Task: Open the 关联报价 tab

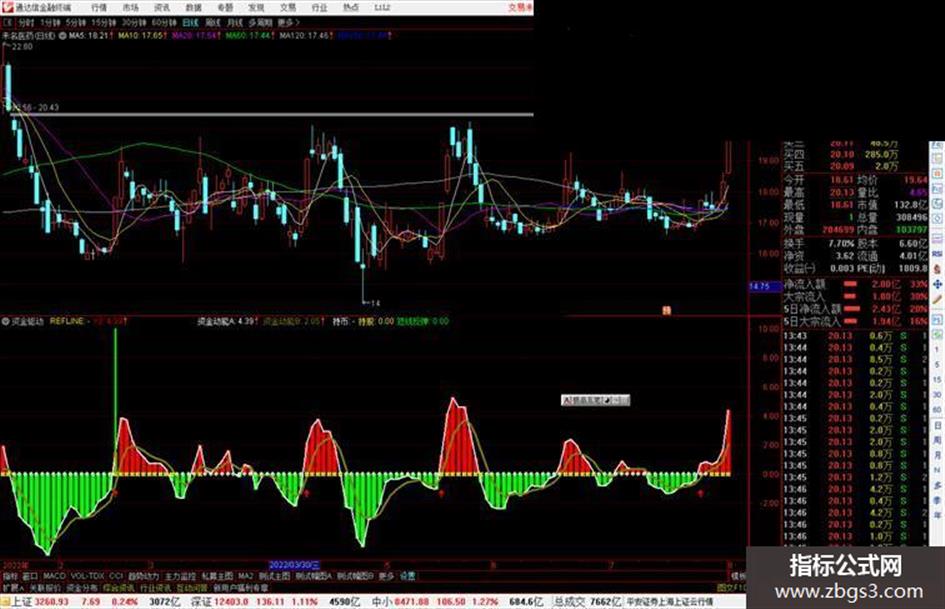Action: [x=45, y=587]
